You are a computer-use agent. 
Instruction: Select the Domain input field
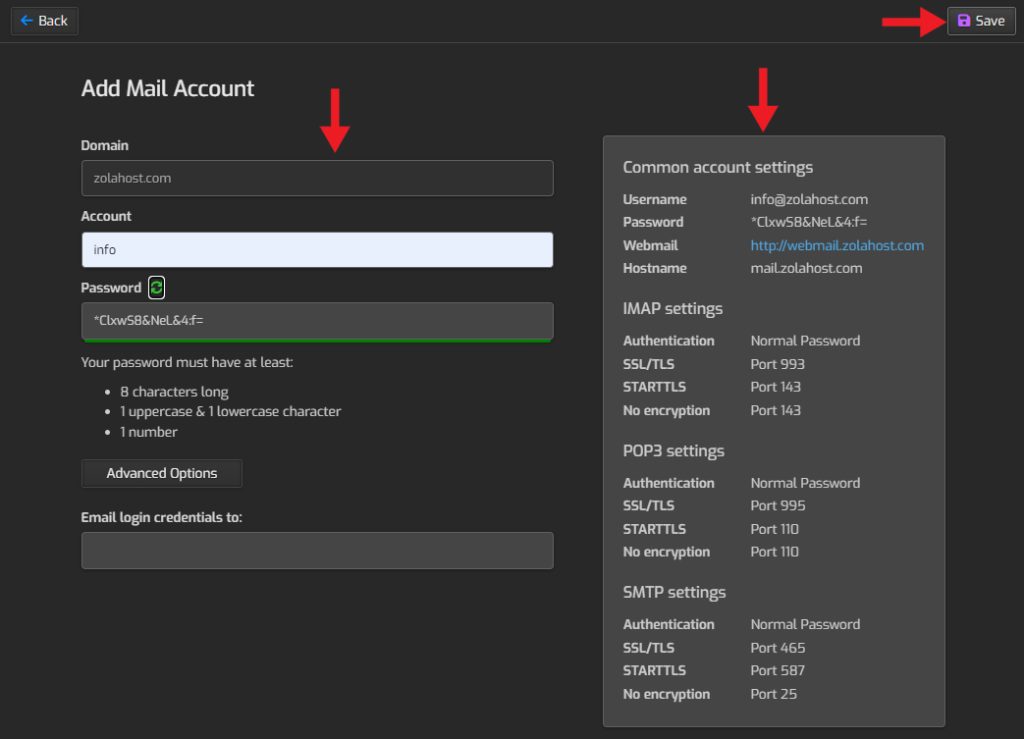click(317, 178)
